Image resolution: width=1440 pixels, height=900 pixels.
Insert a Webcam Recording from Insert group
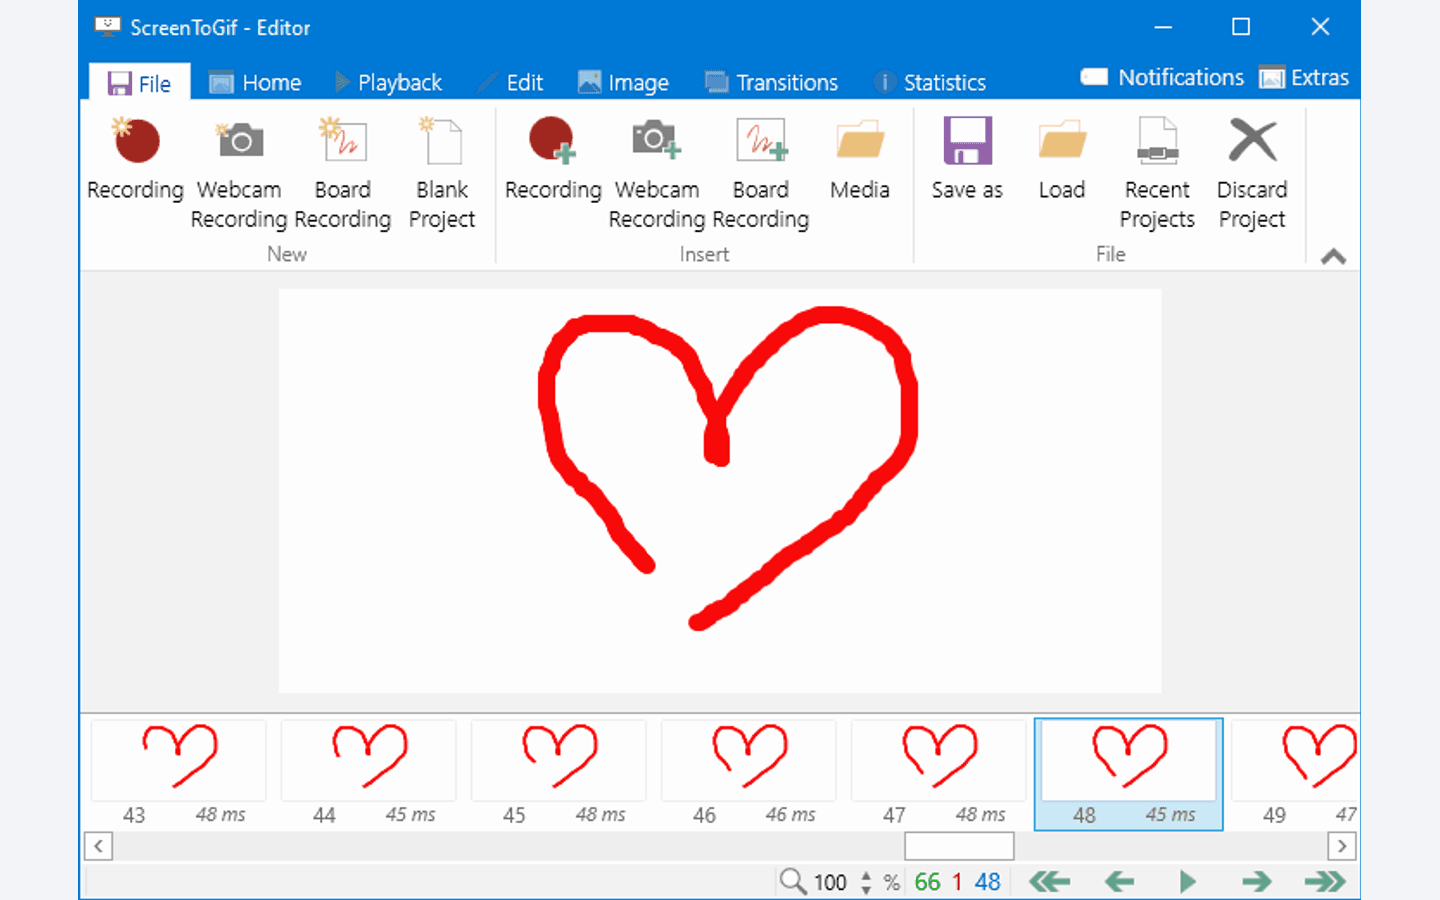click(657, 173)
